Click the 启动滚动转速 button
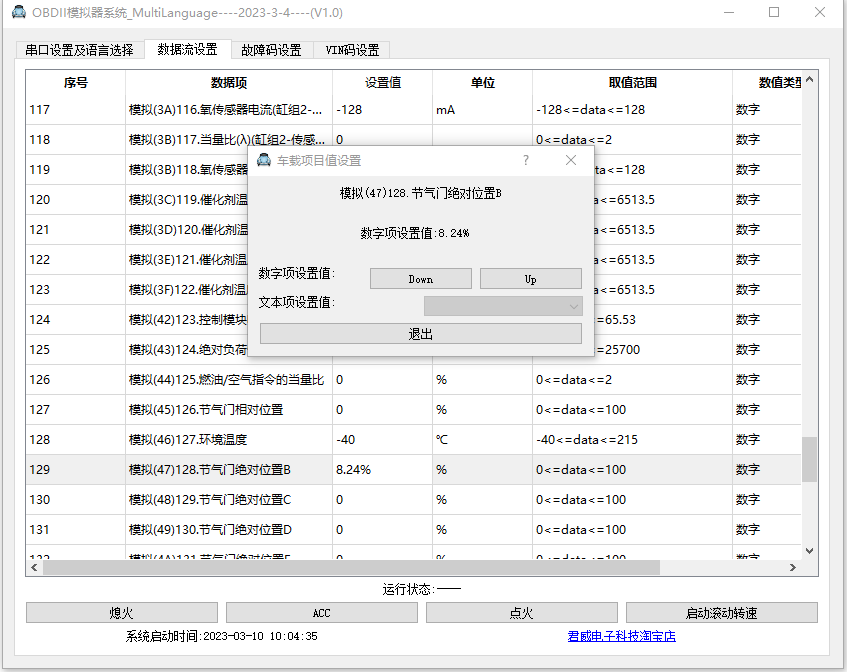 (x=725, y=612)
